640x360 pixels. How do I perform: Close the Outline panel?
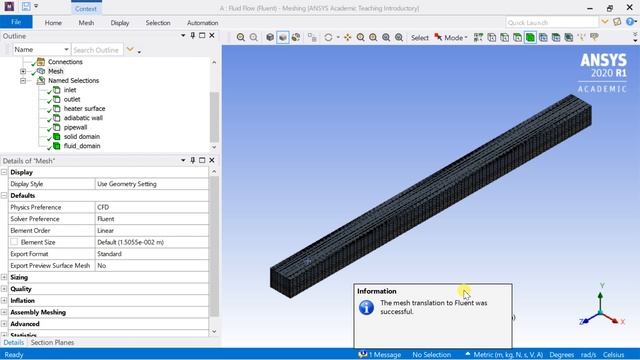pos(211,36)
